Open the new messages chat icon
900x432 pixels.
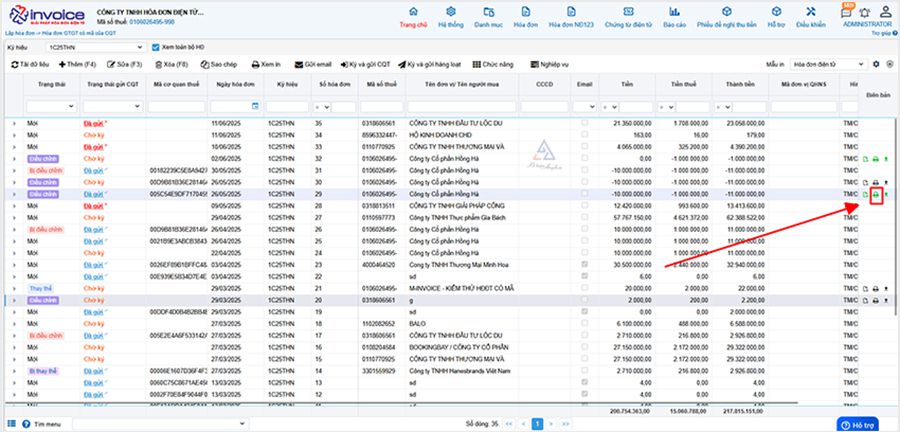(x=847, y=12)
